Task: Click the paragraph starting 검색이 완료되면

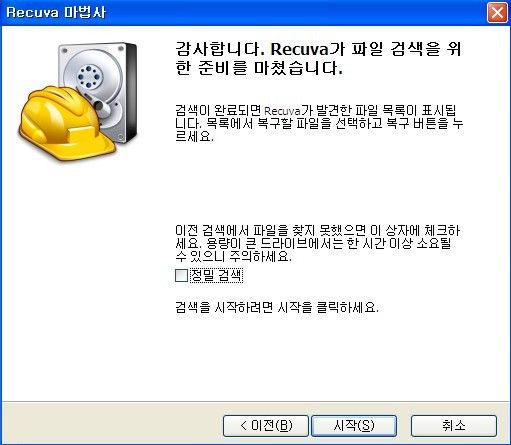Action: (319, 123)
